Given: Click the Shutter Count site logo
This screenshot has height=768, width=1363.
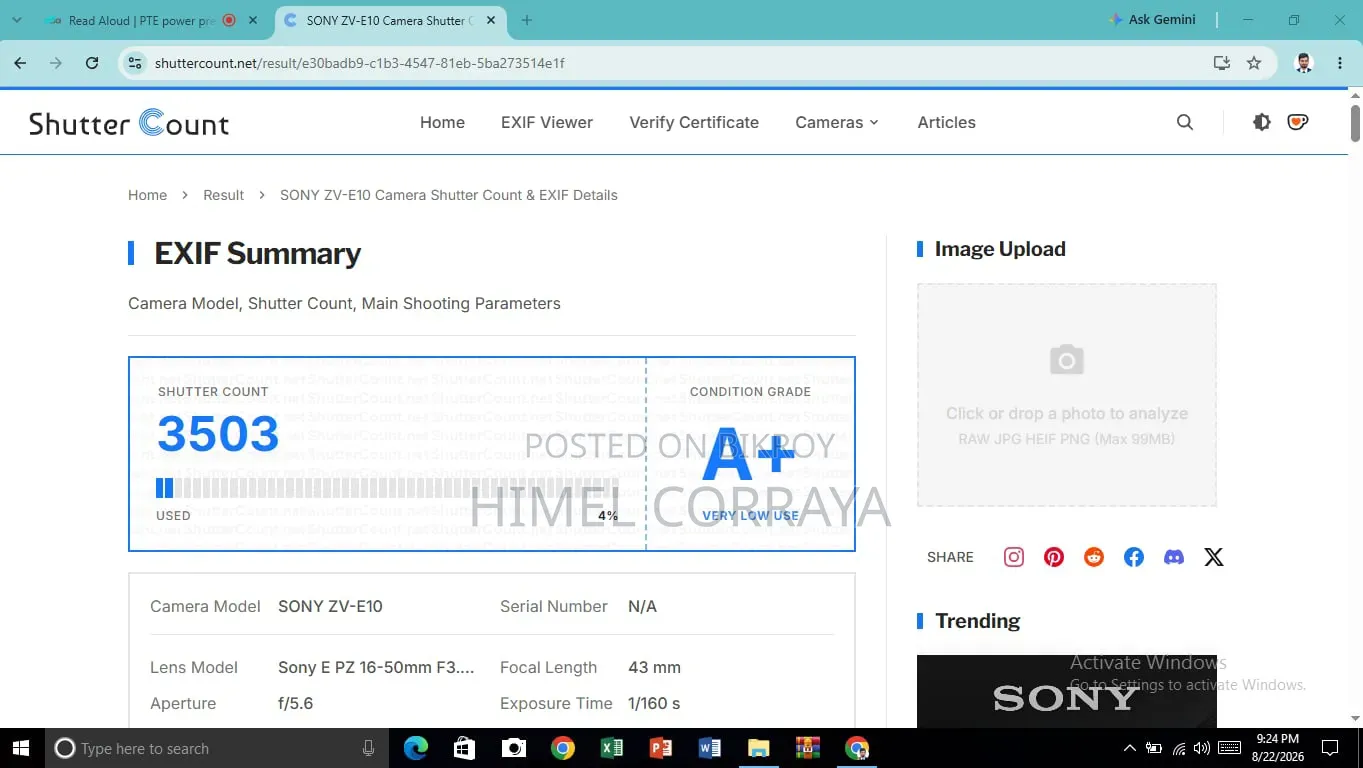Looking at the screenshot, I should click(x=129, y=123).
